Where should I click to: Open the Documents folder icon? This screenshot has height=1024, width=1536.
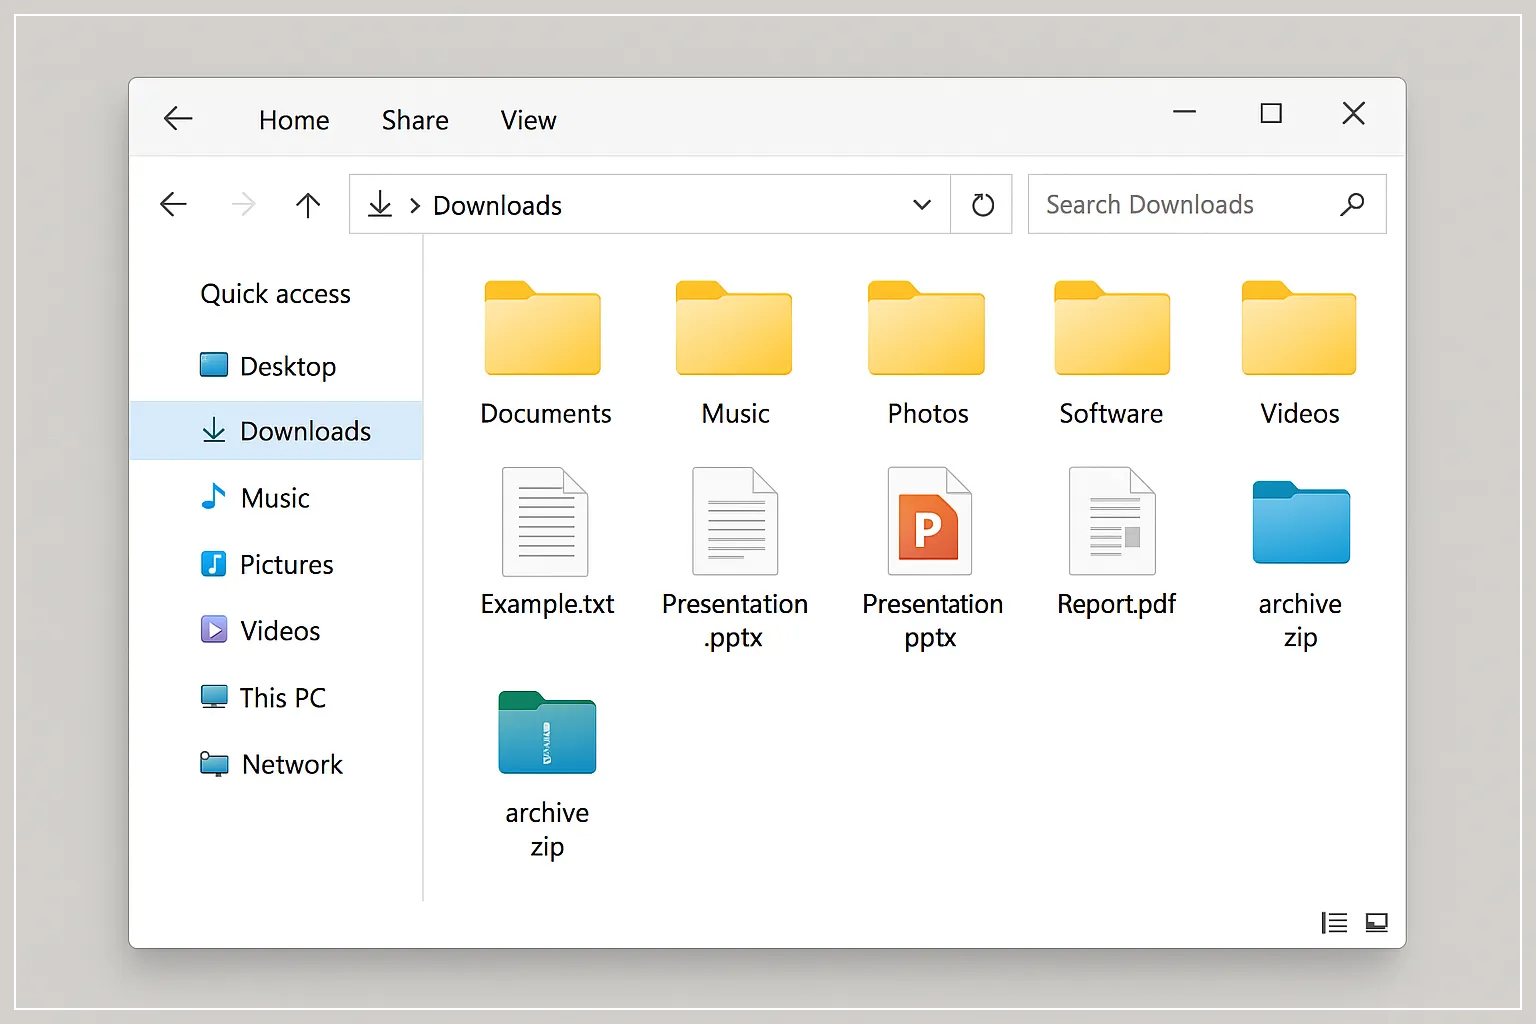point(543,328)
